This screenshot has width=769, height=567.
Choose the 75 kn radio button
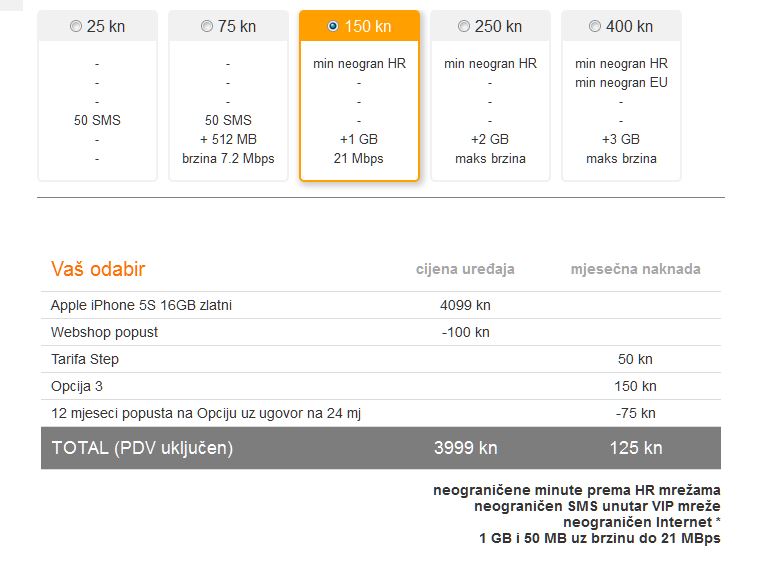pyautogui.click(x=207, y=26)
